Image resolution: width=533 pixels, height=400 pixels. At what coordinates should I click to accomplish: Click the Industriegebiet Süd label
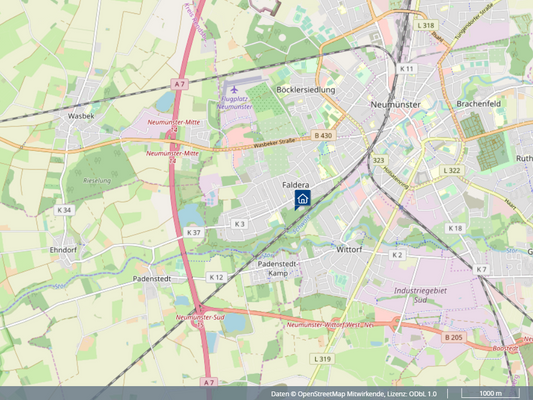tap(420, 295)
